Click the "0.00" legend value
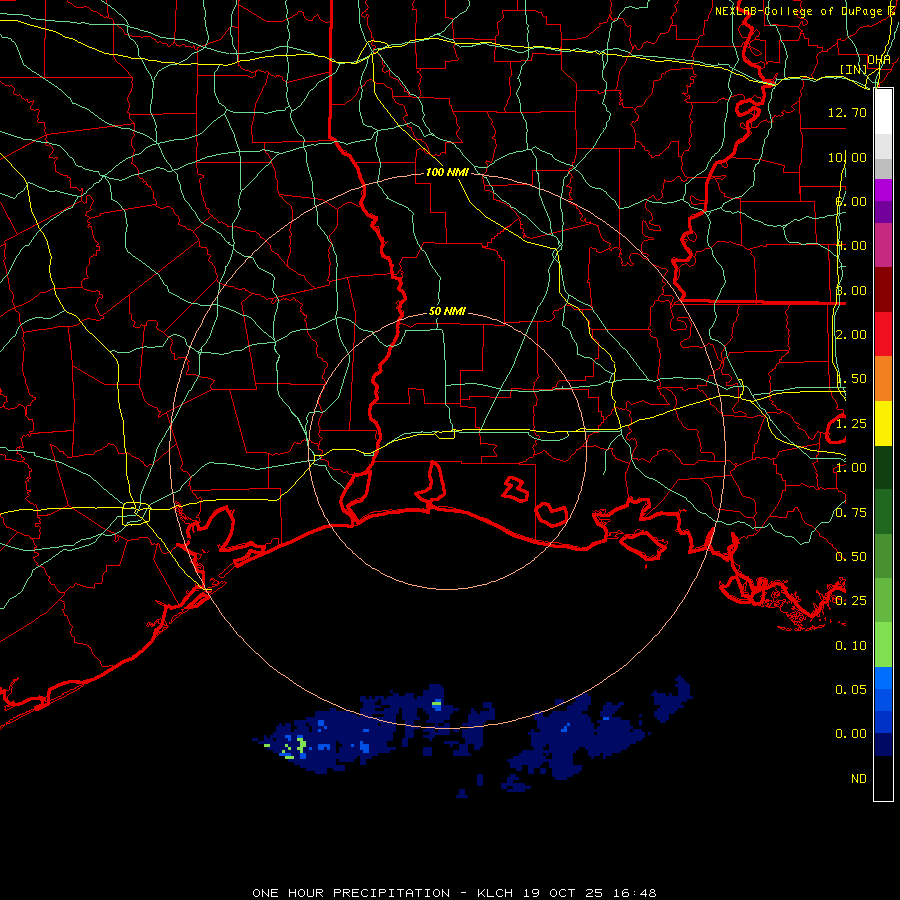The width and height of the screenshot is (900, 900). (851, 734)
